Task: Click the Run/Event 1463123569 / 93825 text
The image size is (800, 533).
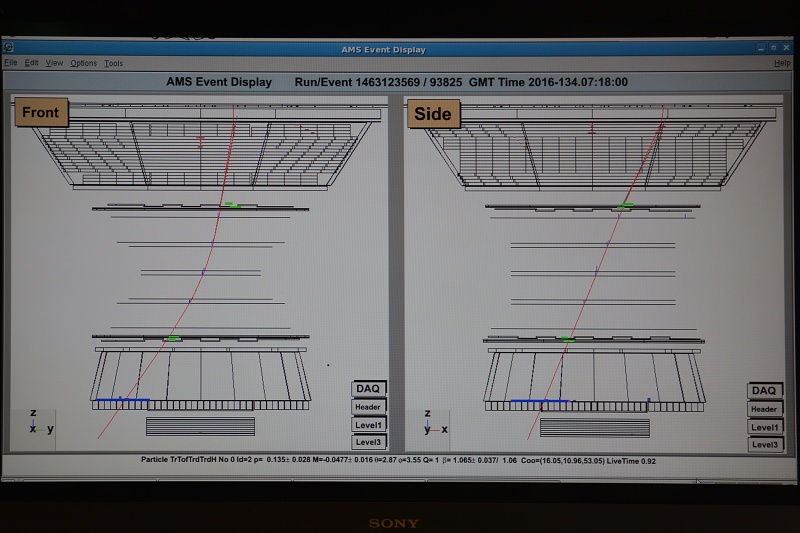Action: point(378,82)
